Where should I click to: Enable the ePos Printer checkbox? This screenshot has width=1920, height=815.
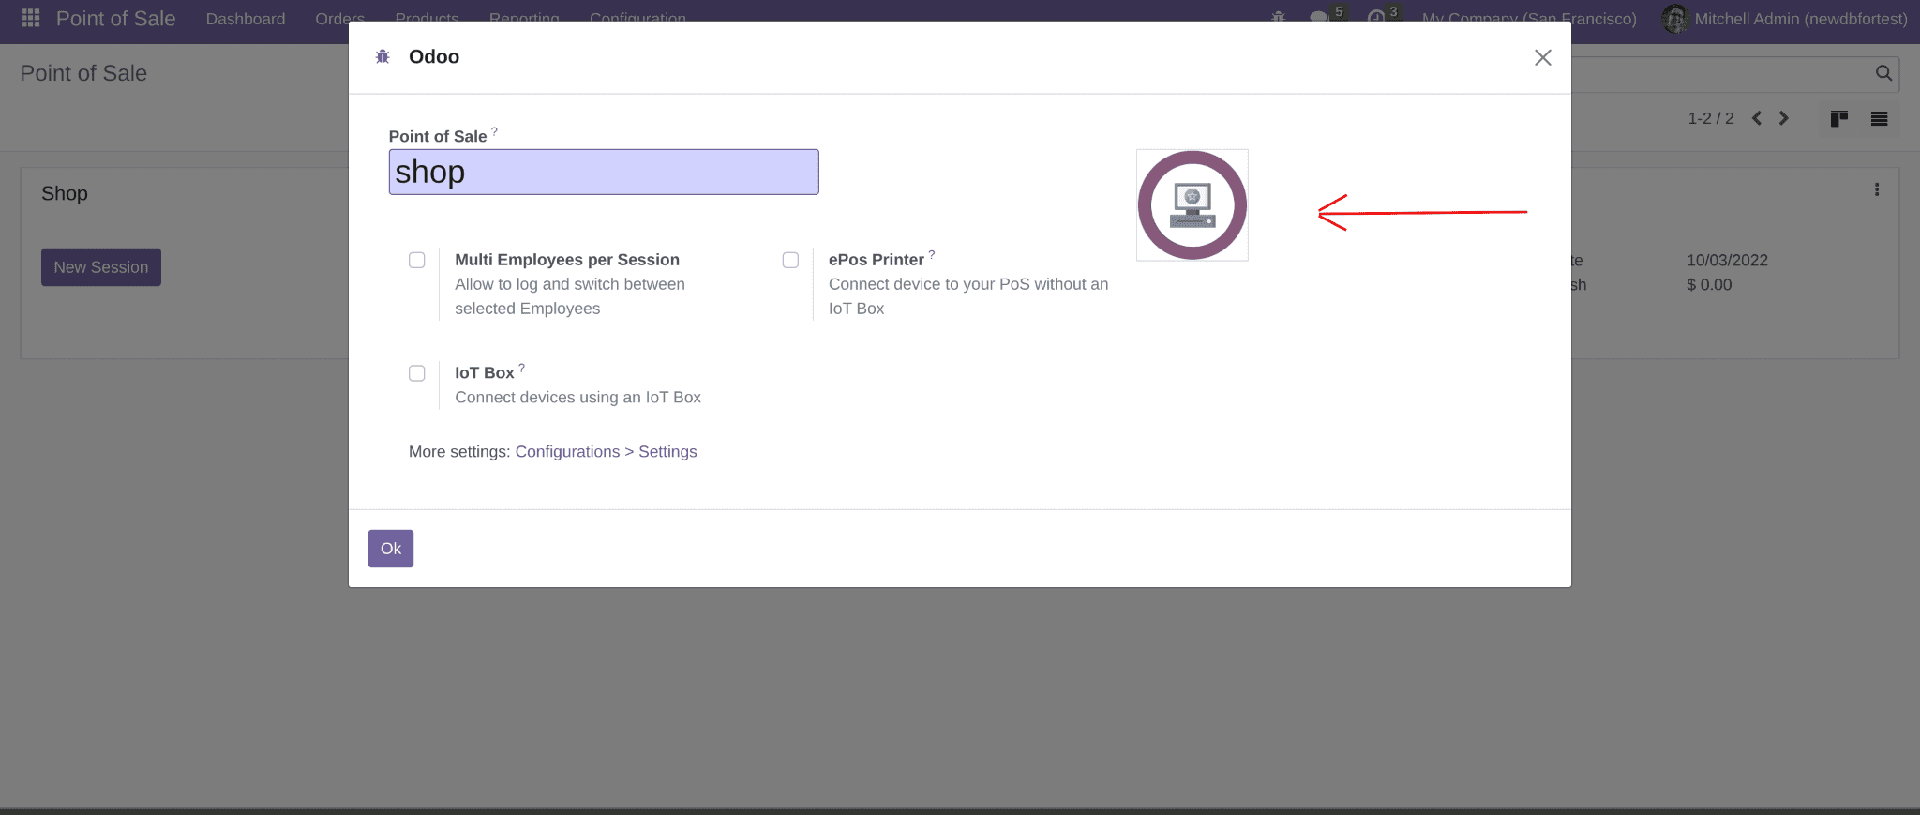791,260
